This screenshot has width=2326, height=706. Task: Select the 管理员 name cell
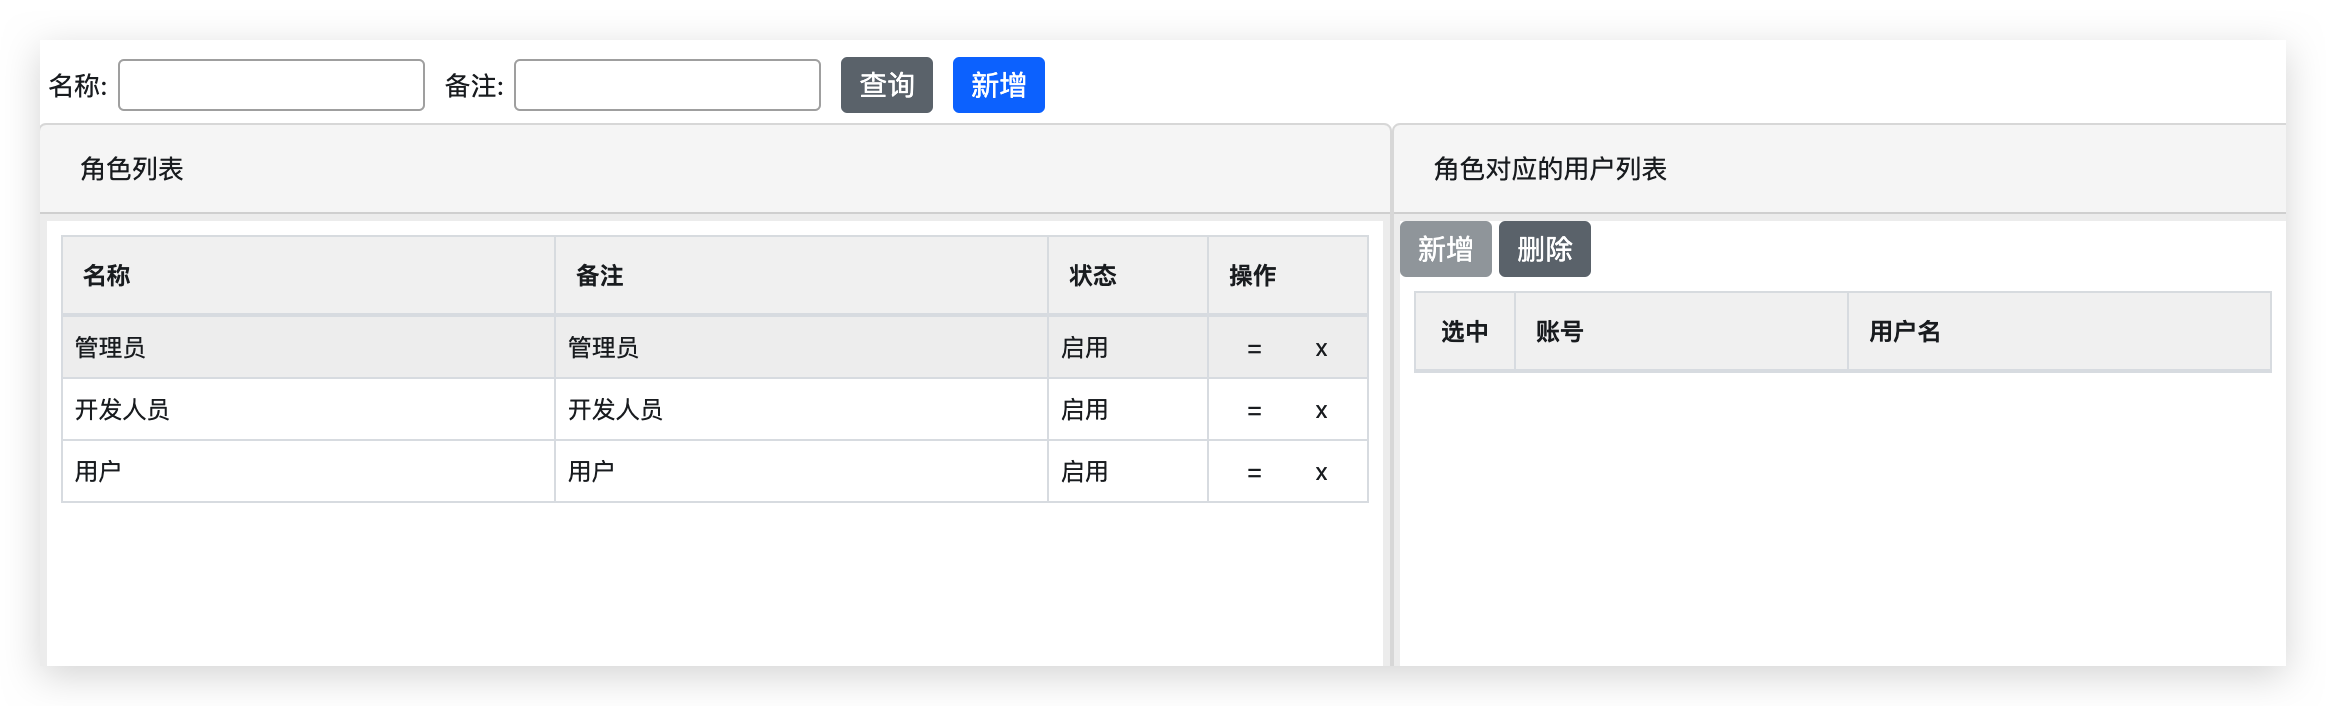click(x=308, y=348)
